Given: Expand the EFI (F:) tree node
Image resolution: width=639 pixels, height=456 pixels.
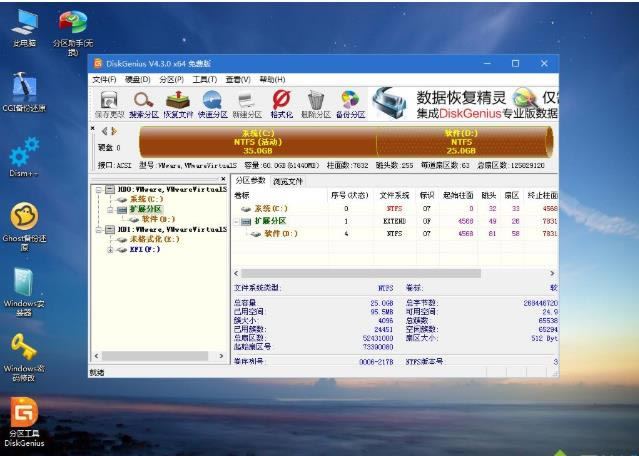Looking at the screenshot, I should tap(110, 250).
